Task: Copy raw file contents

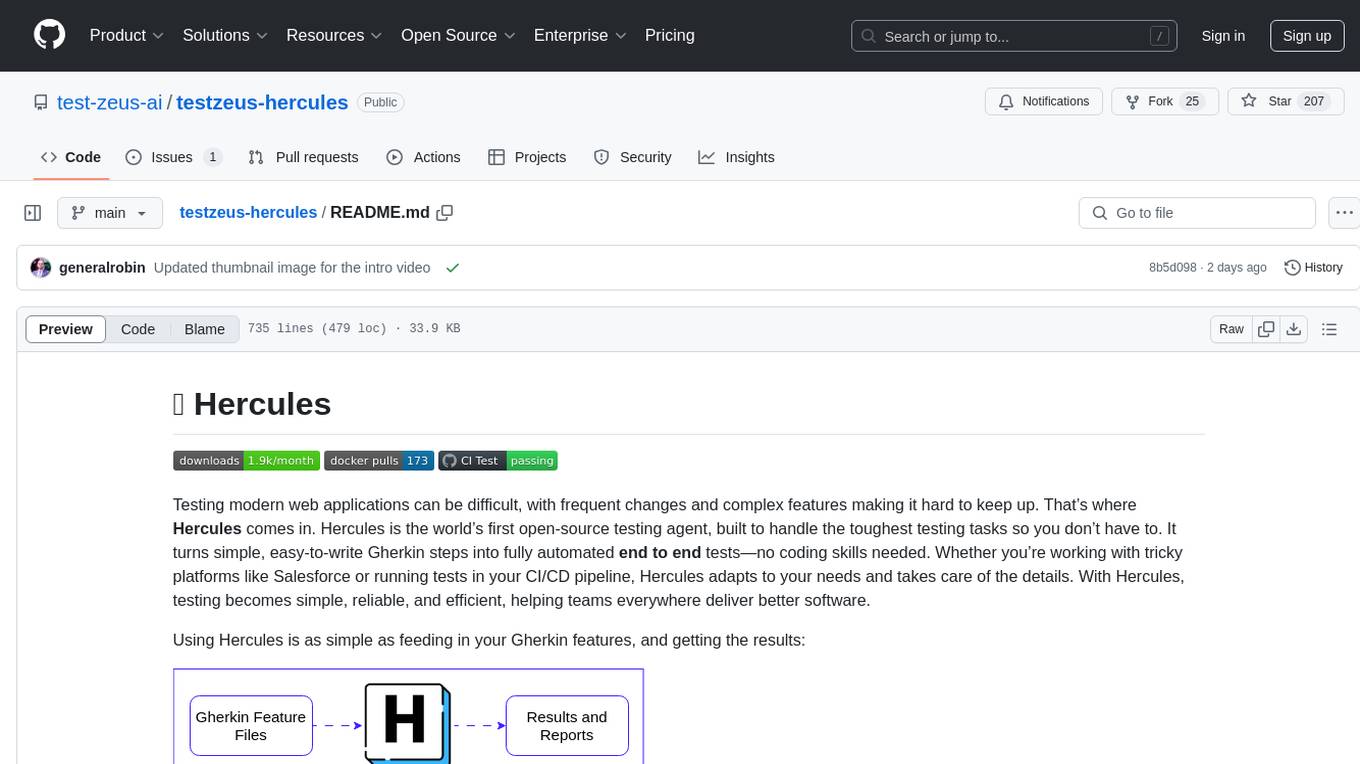Action: [1266, 329]
